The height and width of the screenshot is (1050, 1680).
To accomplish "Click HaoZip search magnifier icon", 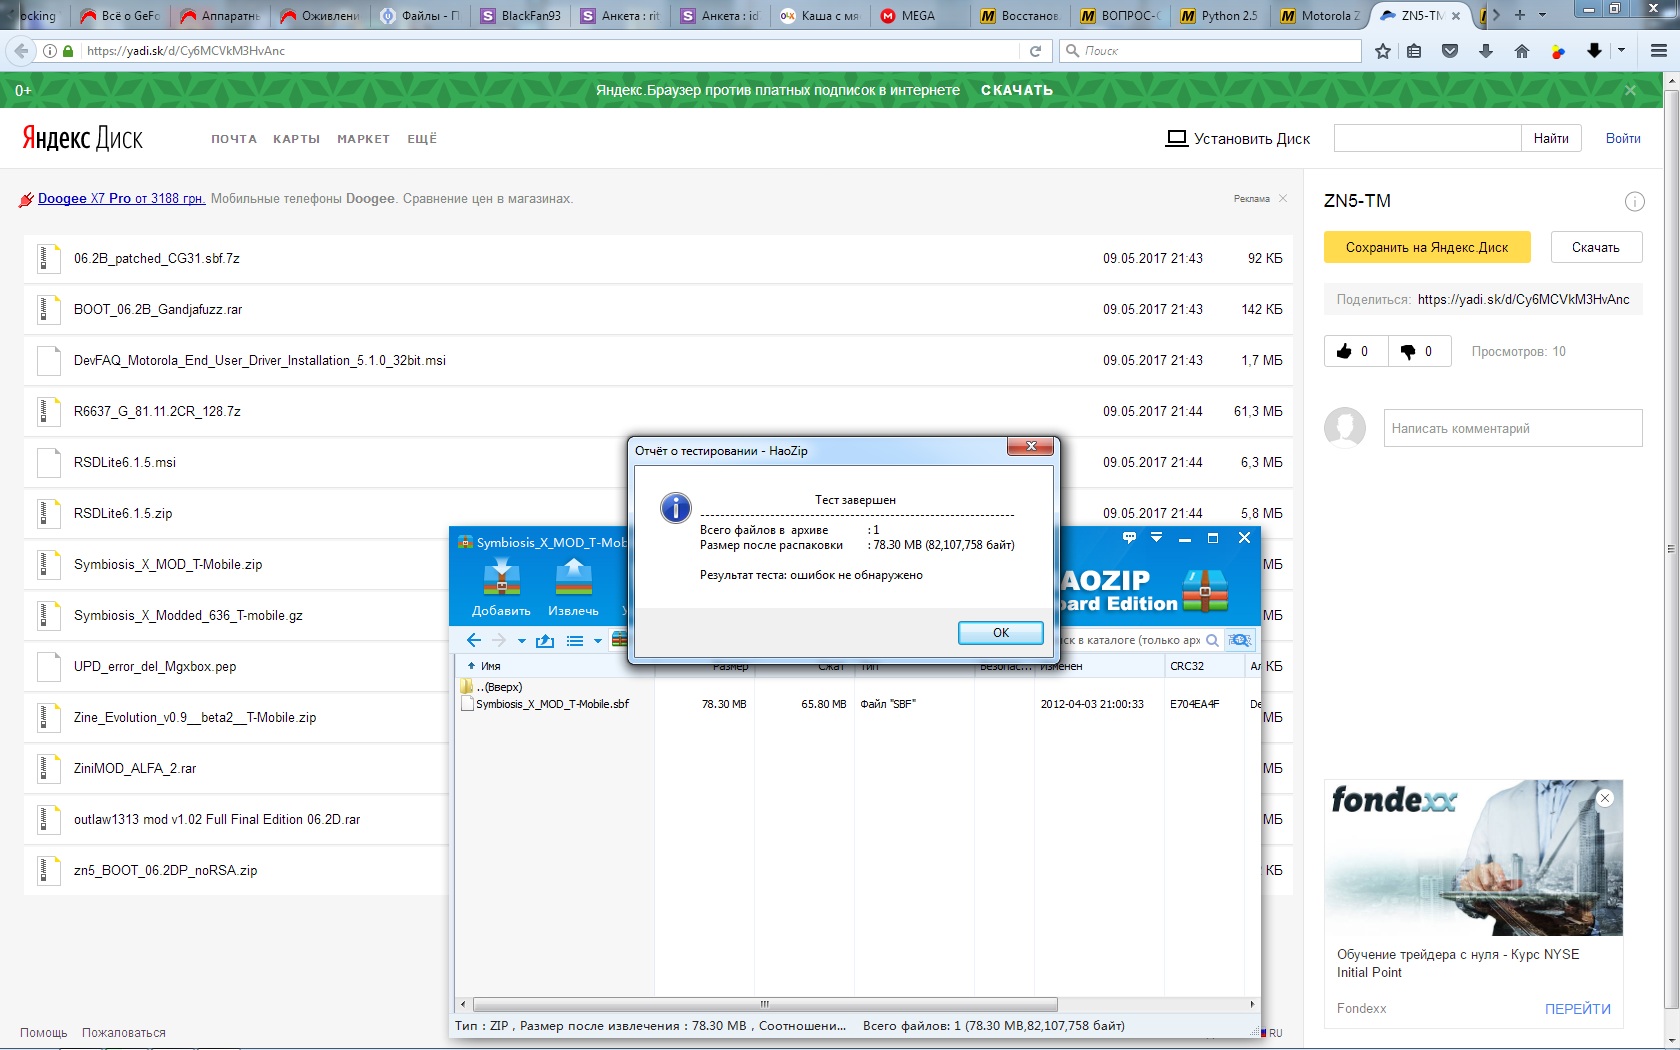I will [x=1212, y=640].
